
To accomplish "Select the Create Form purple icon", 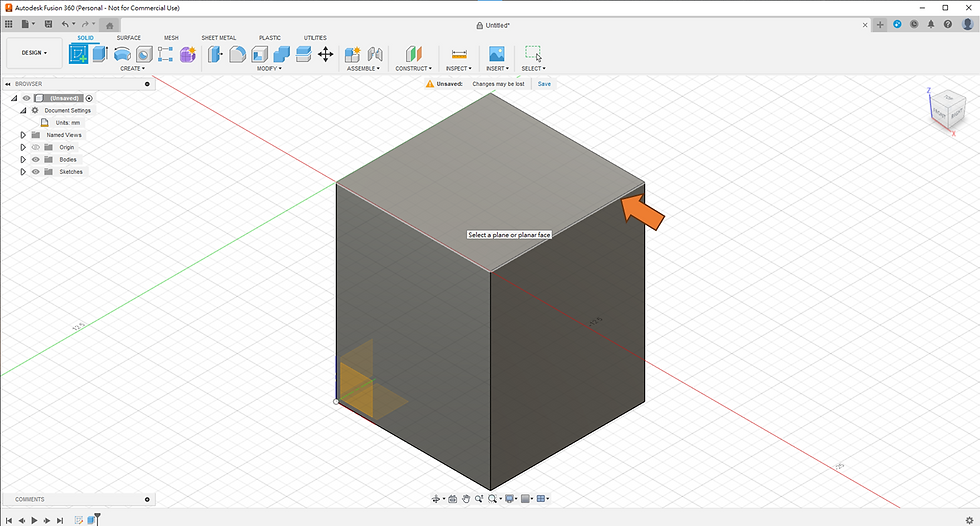I will [188, 54].
